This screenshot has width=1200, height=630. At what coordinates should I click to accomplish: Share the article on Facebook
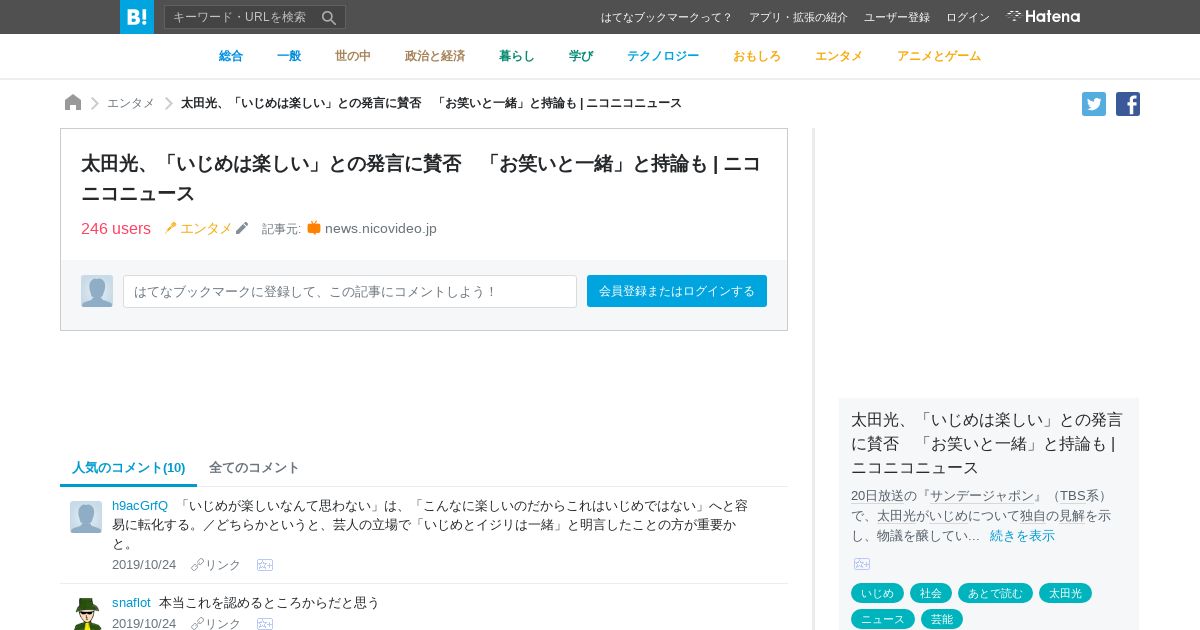(1128, 104)
